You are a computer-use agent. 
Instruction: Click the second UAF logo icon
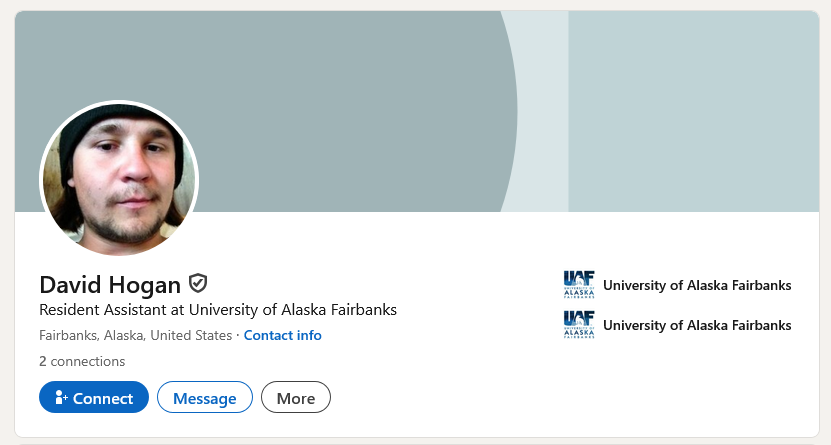coord(579,325)
